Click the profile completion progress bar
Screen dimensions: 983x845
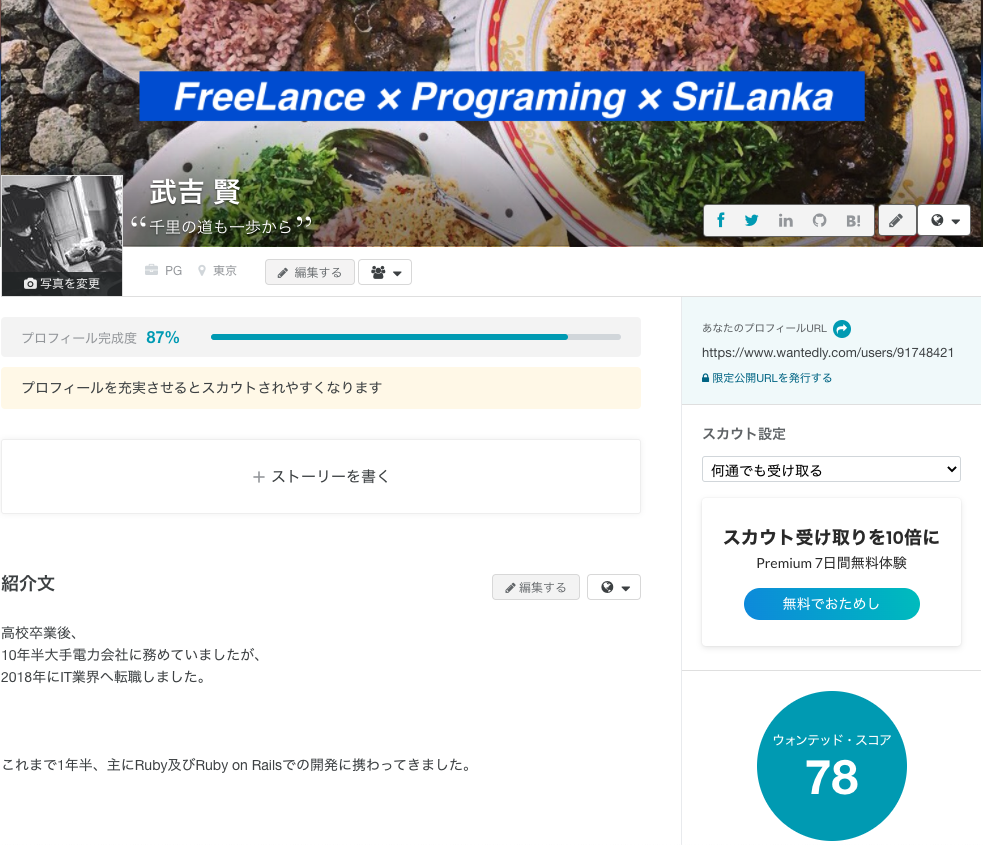click(x=416, y=337)
